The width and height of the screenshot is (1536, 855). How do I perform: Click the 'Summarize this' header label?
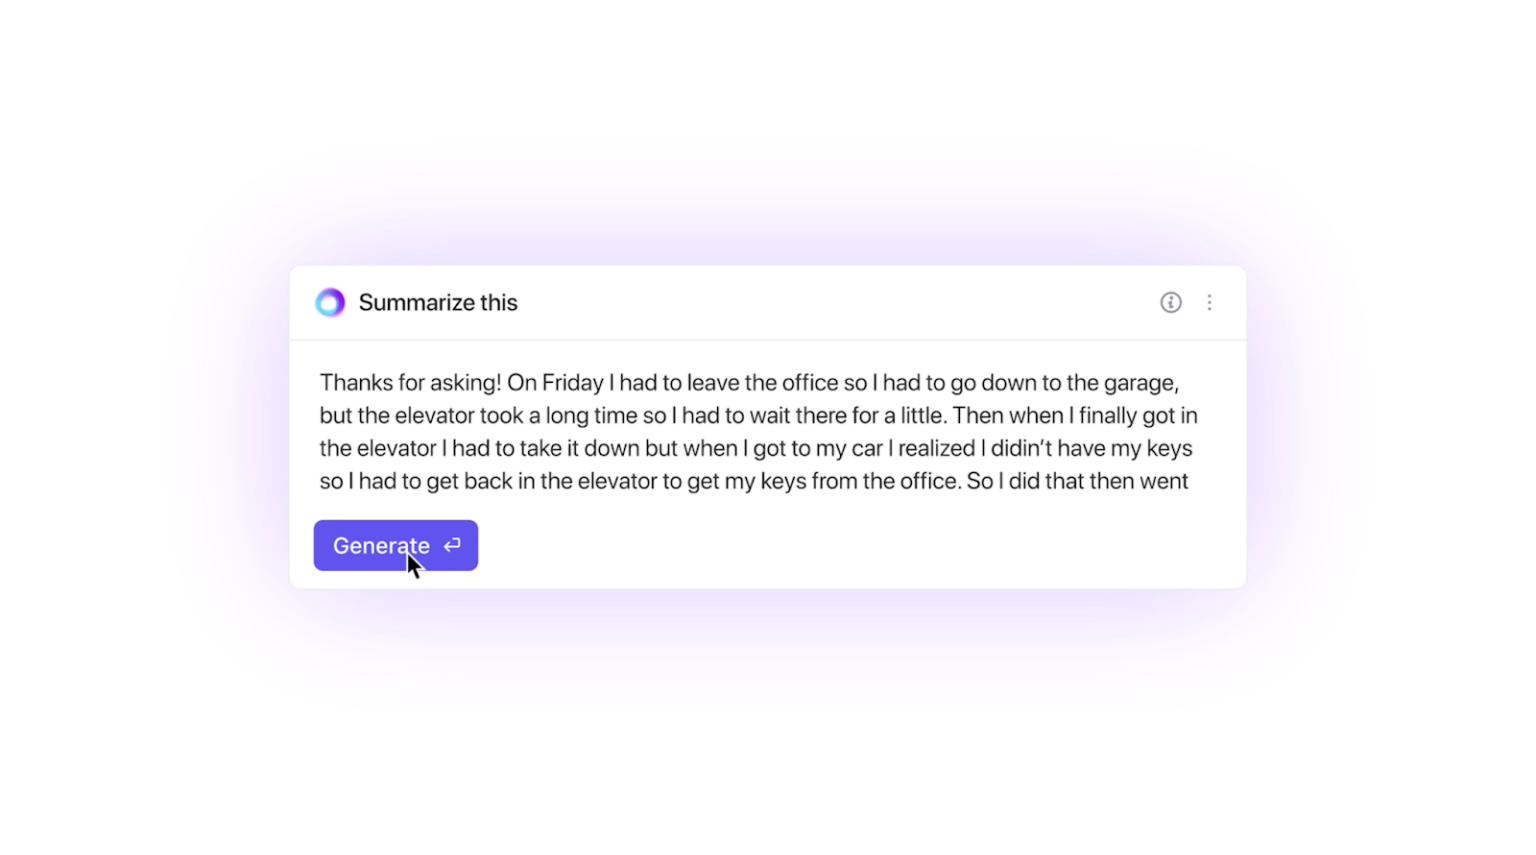point(438,302)
